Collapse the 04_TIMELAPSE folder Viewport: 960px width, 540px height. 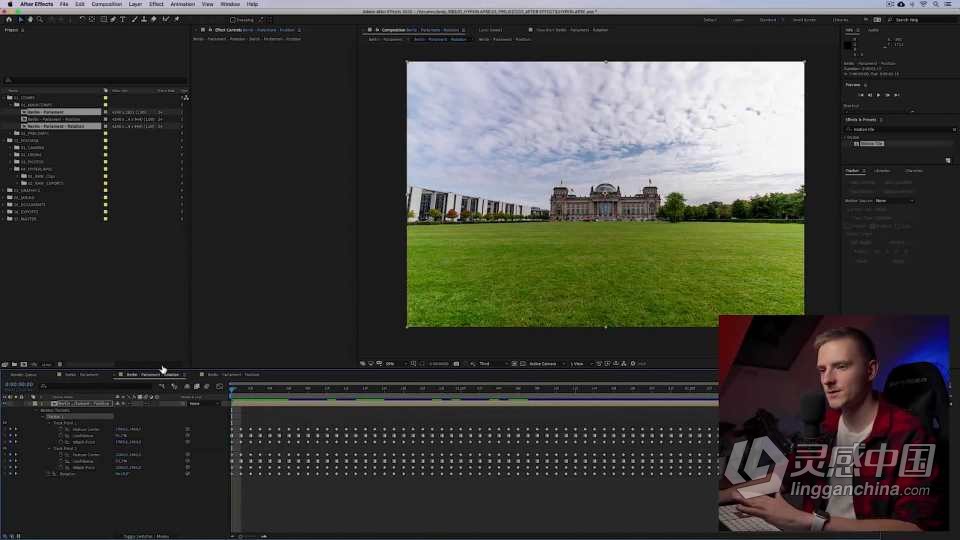(x=12, y=169)
